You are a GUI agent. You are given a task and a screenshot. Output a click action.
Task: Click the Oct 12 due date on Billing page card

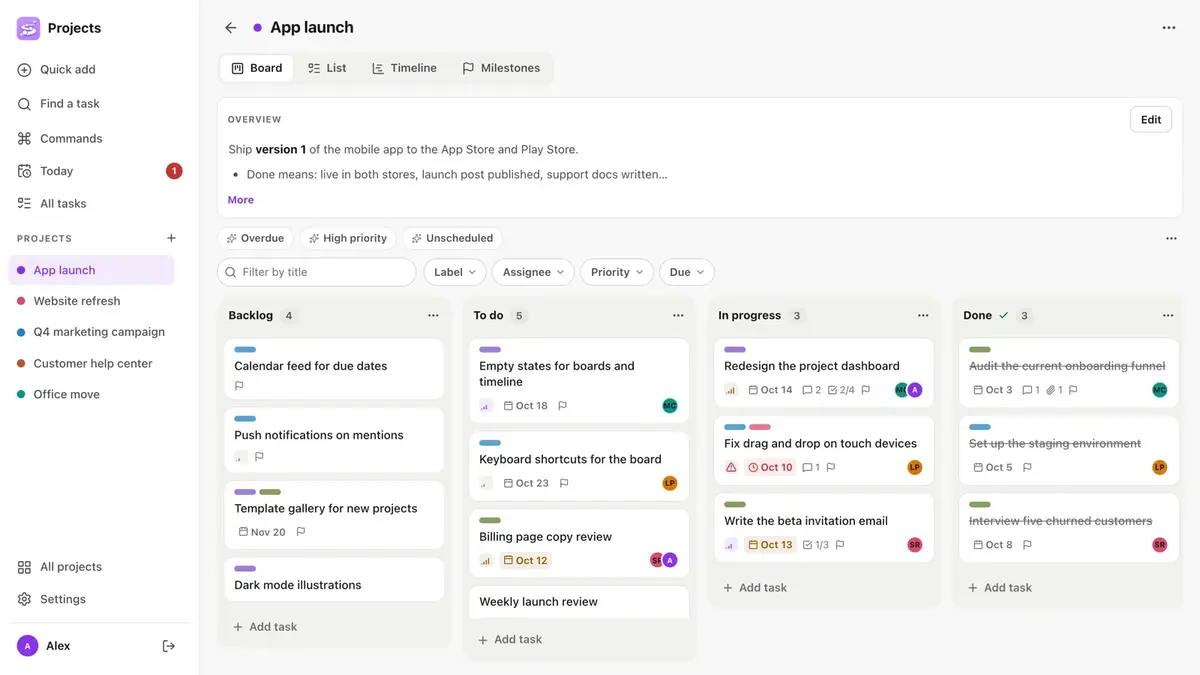click(x=526, y=561)
